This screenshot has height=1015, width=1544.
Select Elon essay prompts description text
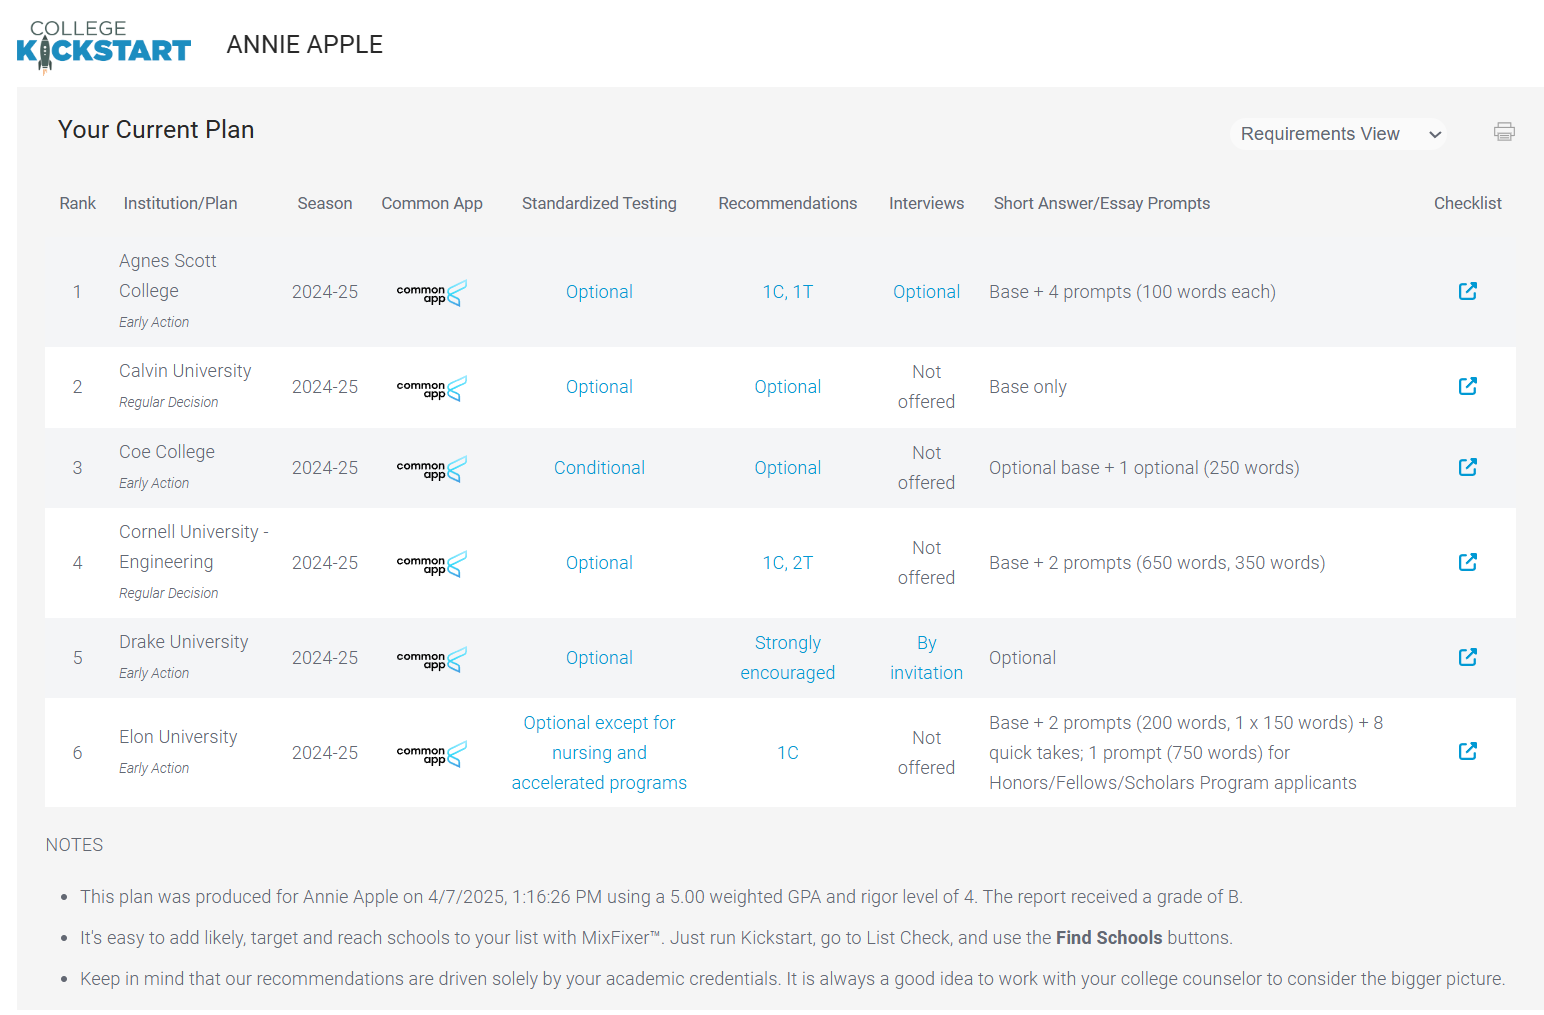click(1186, 753)
